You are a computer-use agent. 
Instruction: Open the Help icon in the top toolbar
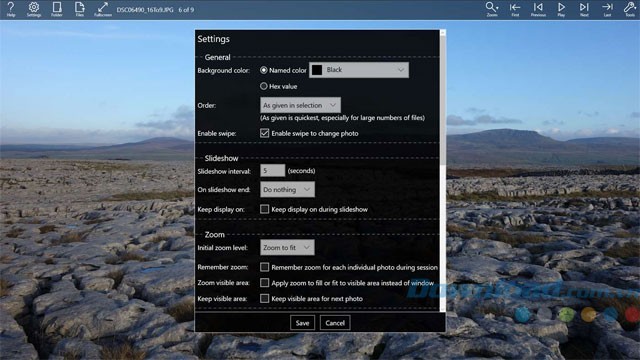11,9
